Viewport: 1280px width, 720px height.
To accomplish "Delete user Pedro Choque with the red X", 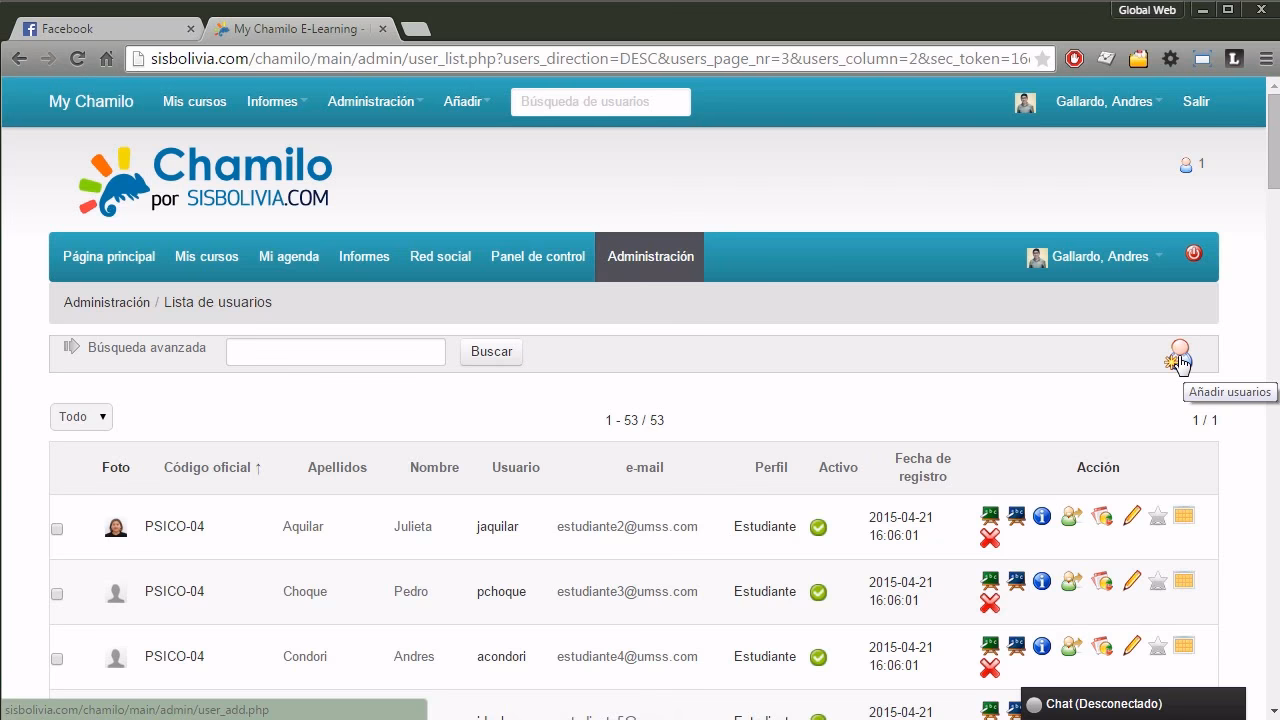I will [x=990, y=603].
